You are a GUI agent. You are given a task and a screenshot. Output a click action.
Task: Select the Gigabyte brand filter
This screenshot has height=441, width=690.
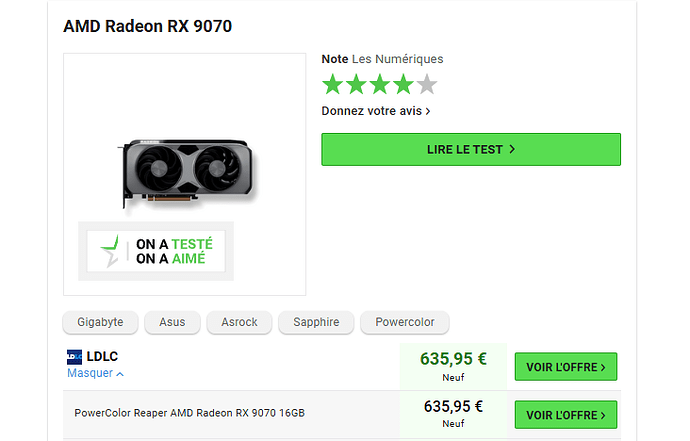pyautogui.click(x=100, y=322)
